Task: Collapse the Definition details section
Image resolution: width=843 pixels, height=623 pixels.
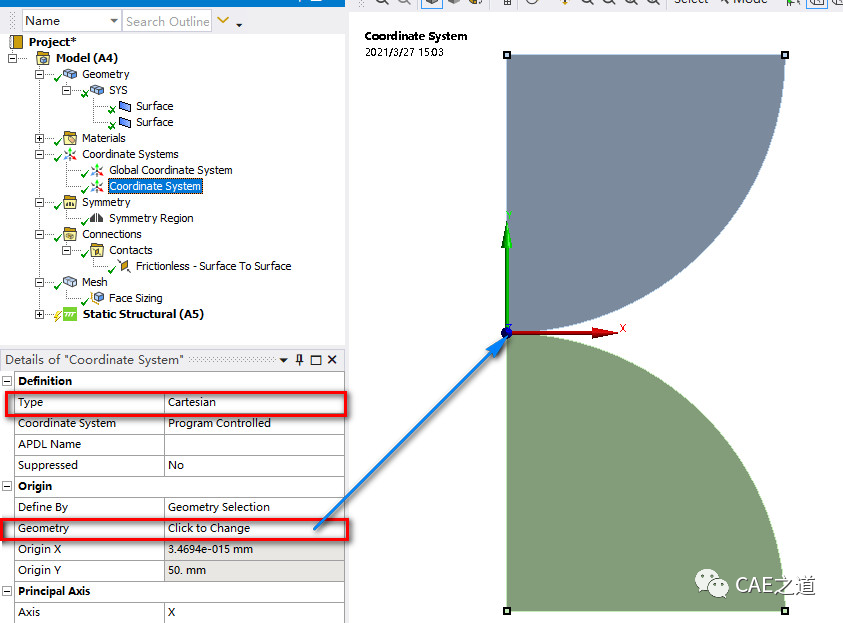Action: tap(7, 381)
